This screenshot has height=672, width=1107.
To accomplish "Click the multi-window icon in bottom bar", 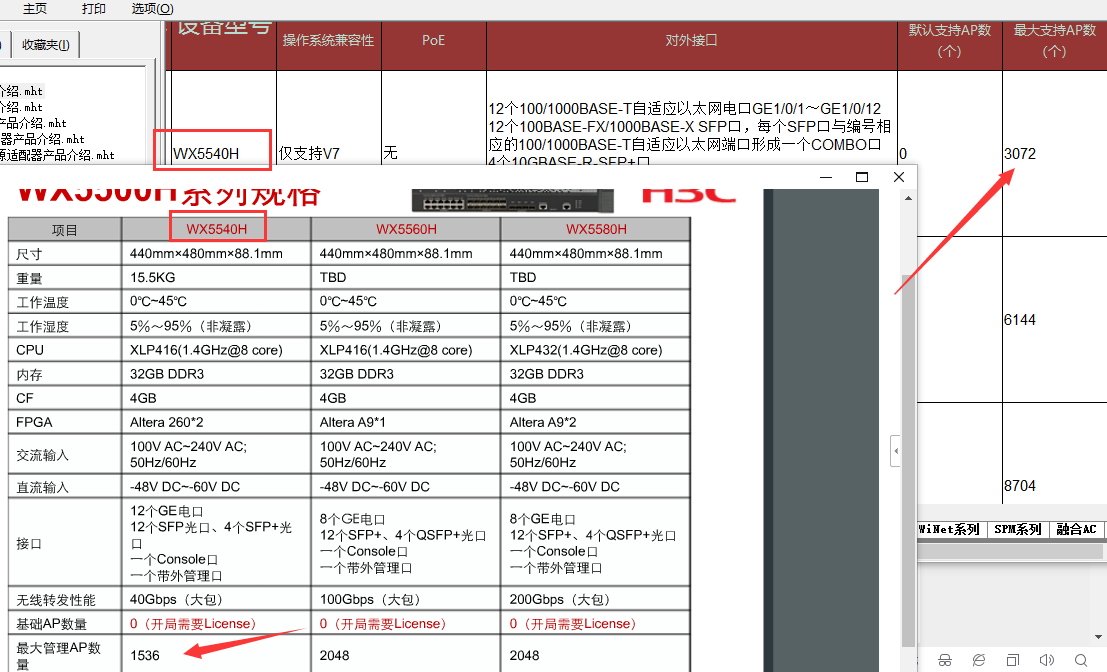I will pos(1012,660).
